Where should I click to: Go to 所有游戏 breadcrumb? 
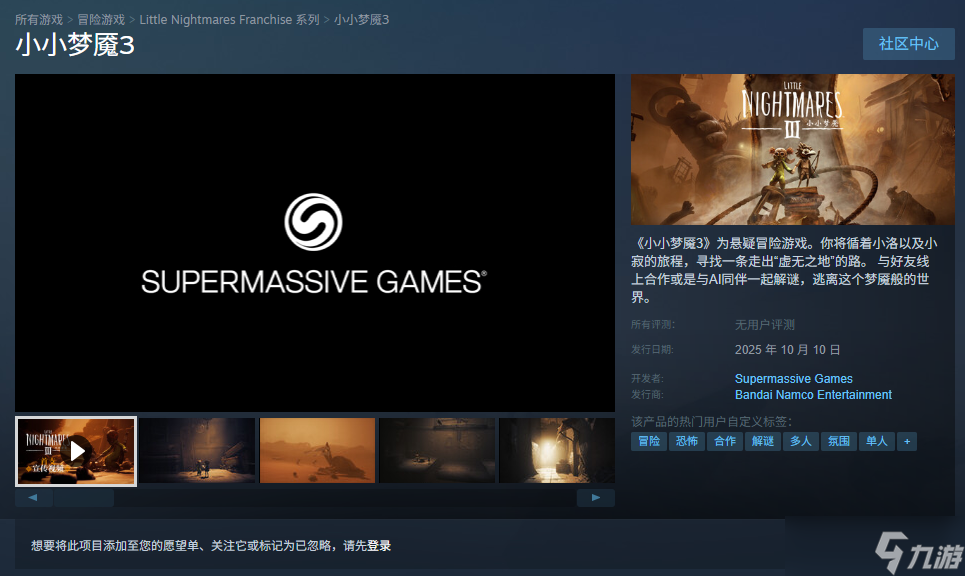(39, 20)
